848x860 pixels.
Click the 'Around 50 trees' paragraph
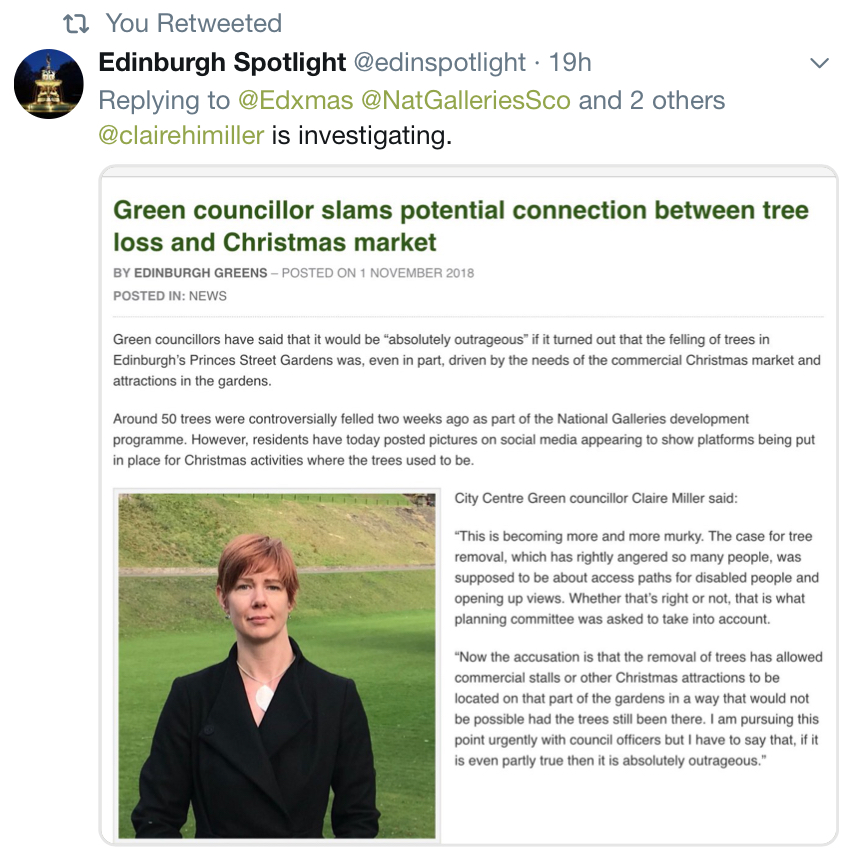464,439
